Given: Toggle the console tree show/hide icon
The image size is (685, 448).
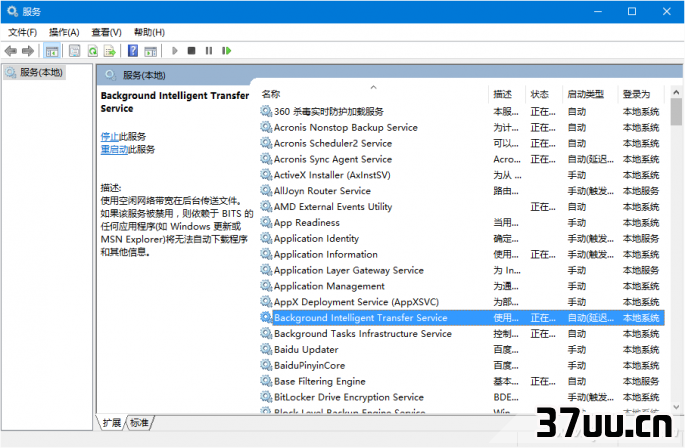Looking at the screenshot, I should click(x=52, y=51).
